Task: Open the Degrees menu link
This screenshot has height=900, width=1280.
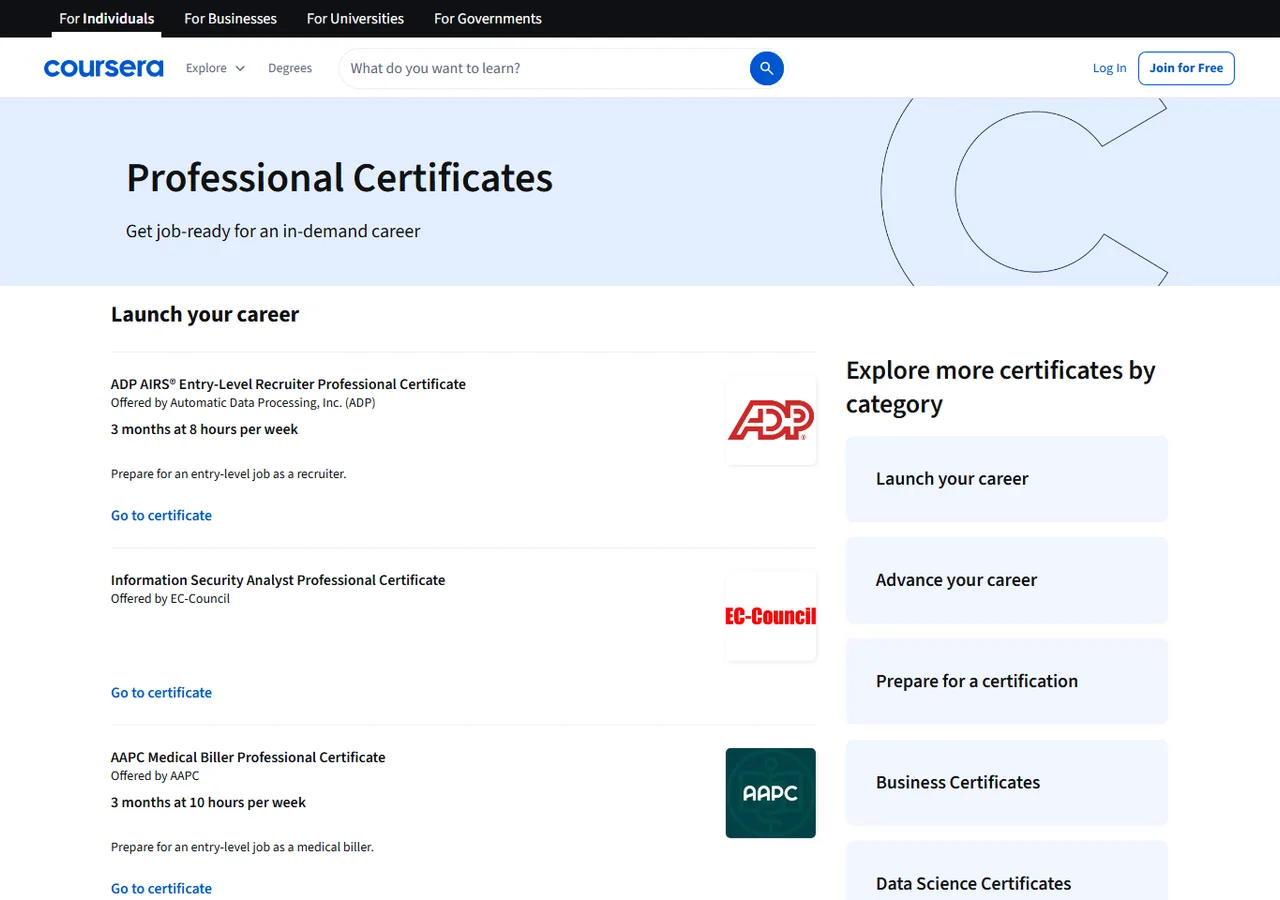Action: [290, 68]
